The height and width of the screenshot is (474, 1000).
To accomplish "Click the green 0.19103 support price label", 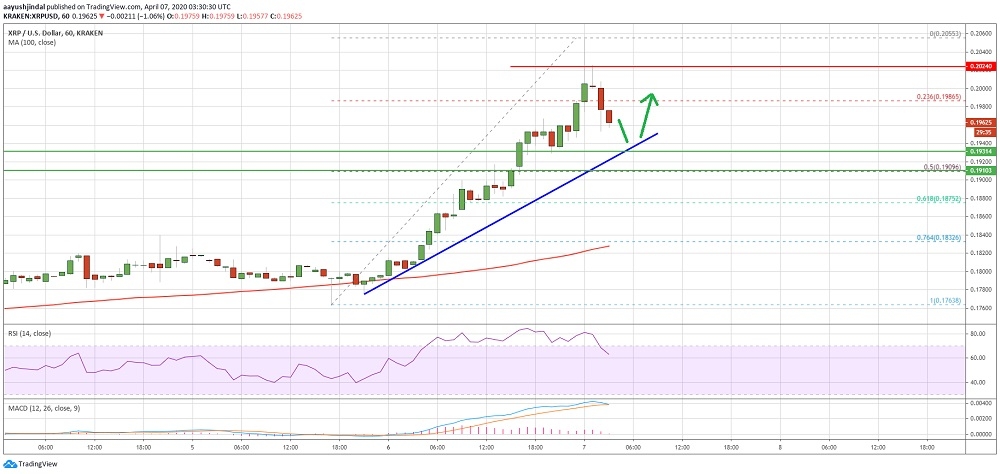I will [980, 171].
